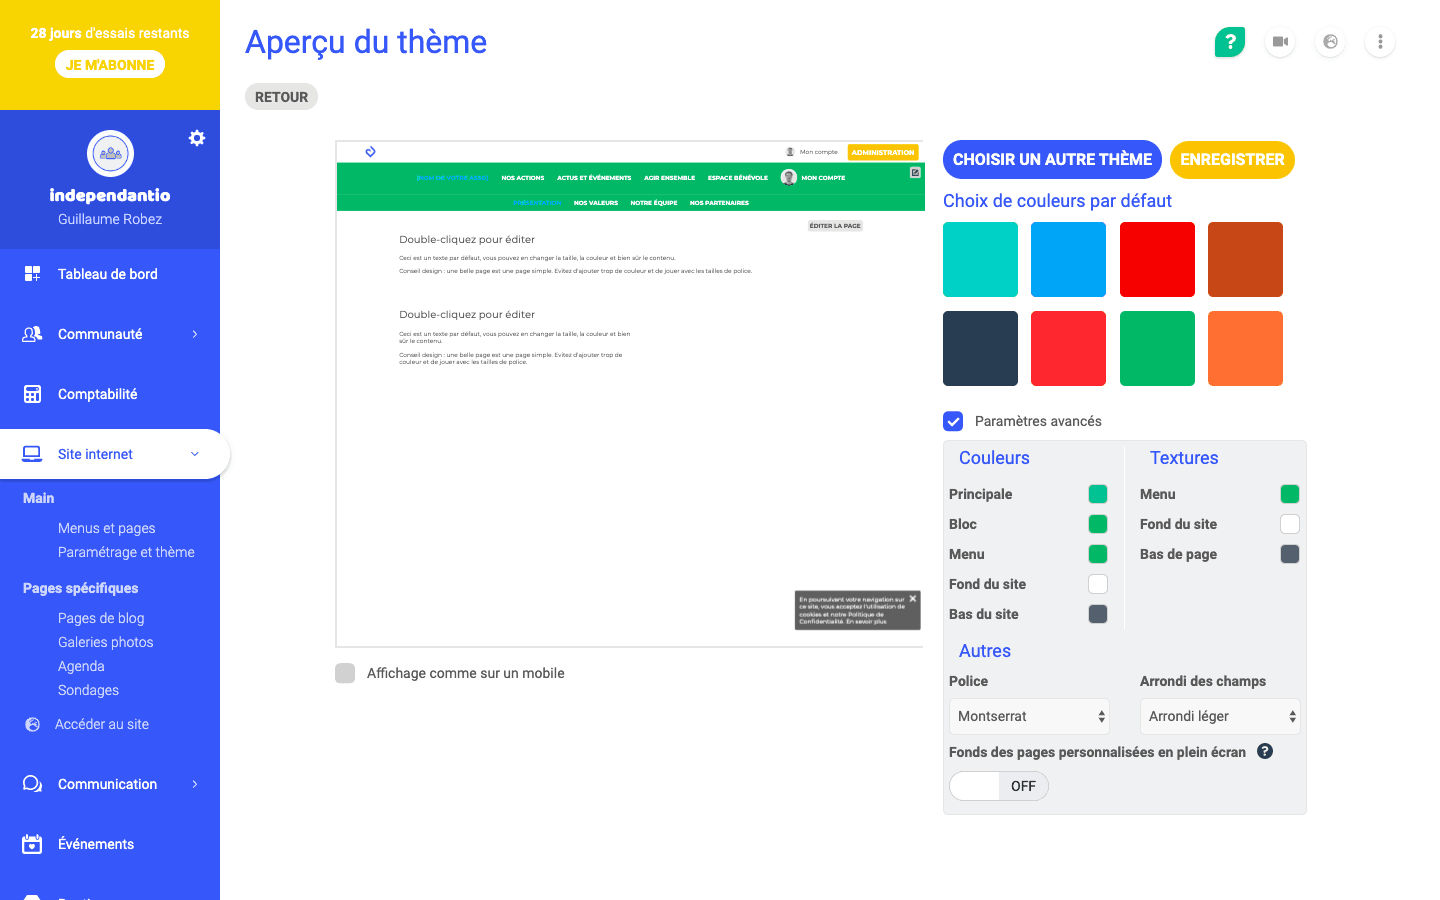Click the Comptabilité calculator icon
This screenshot has width=1440, height=900.
click(x=32, y=394)
